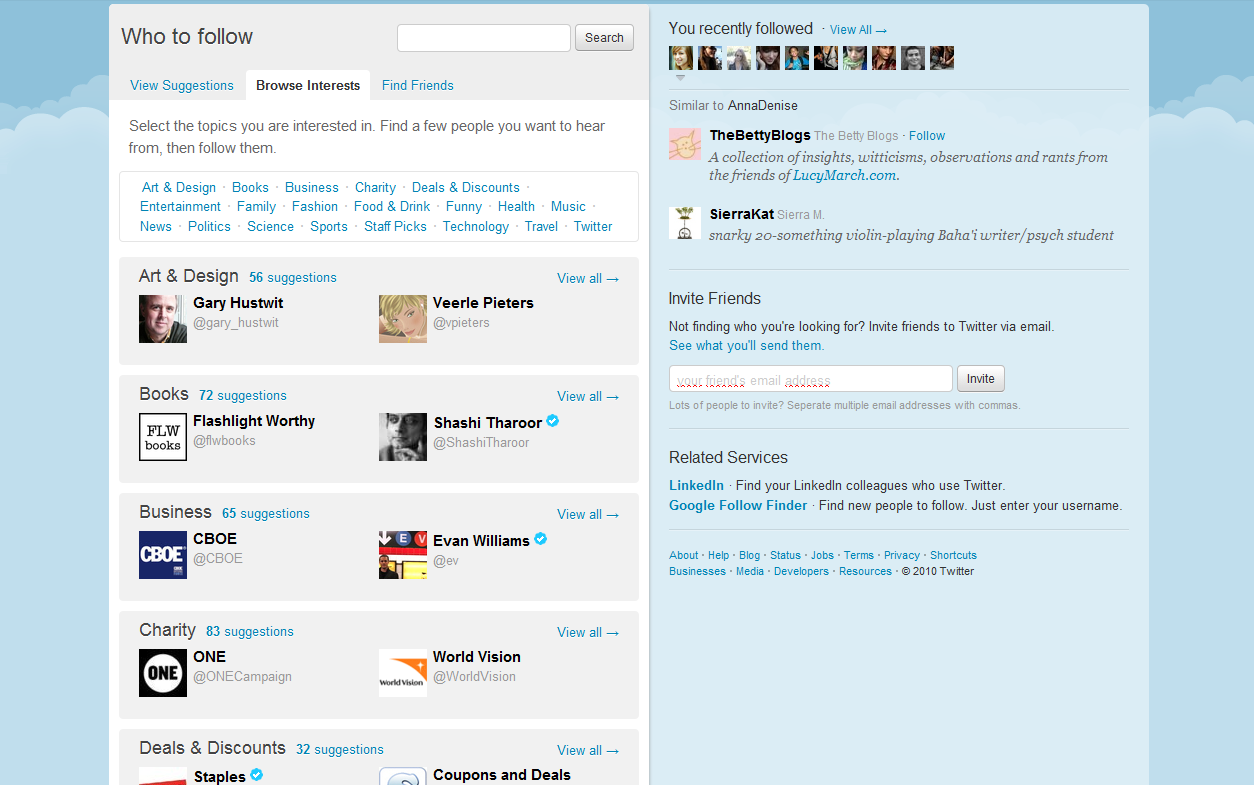Click the Search button
The width and height of the screenshot is (1254, 785).
[604, 38]
